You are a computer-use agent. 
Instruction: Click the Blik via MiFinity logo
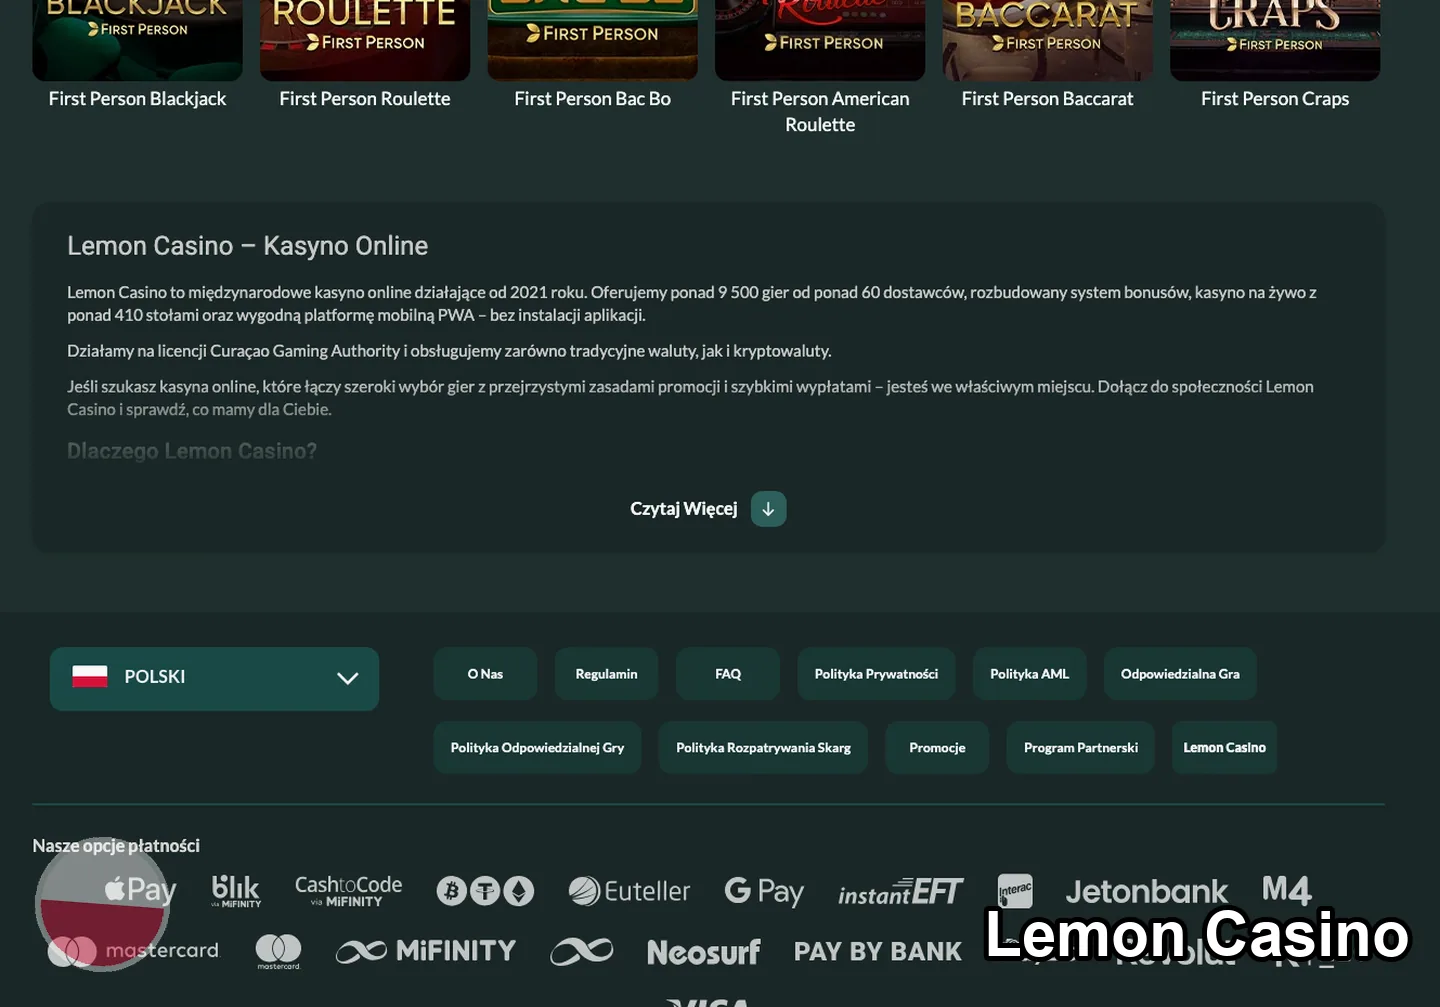click(236, 891)
